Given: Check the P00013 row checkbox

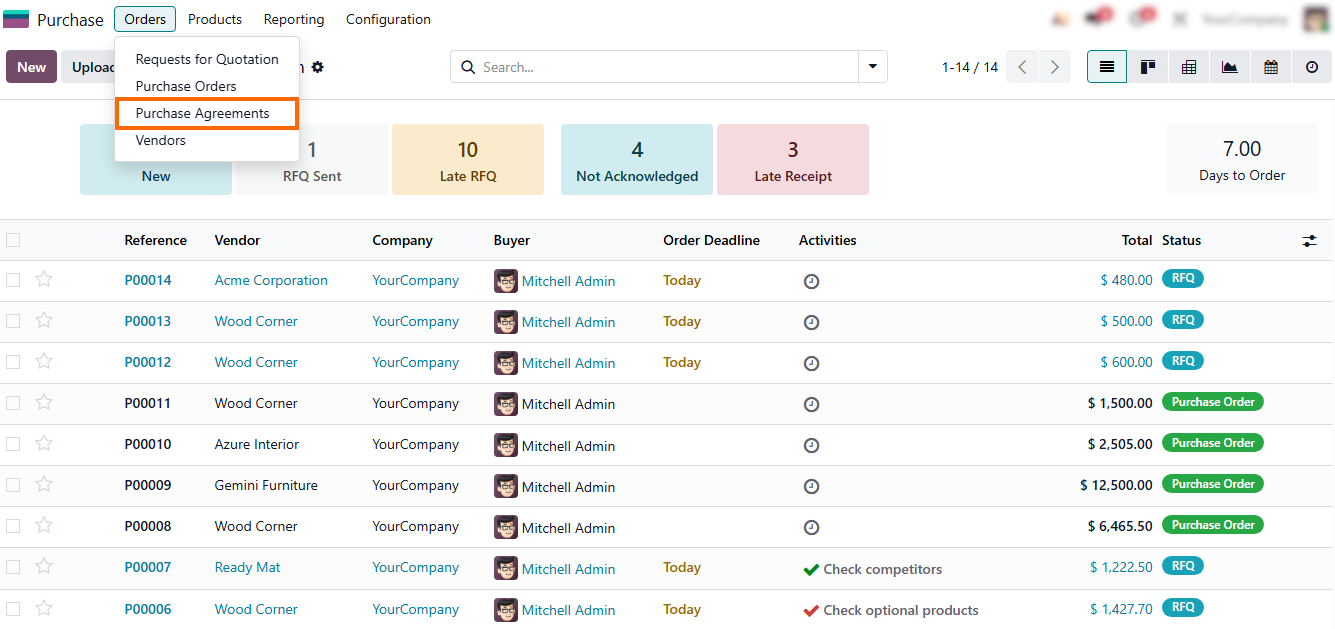Looking at the screenshot, I should (x=13, y=321).
